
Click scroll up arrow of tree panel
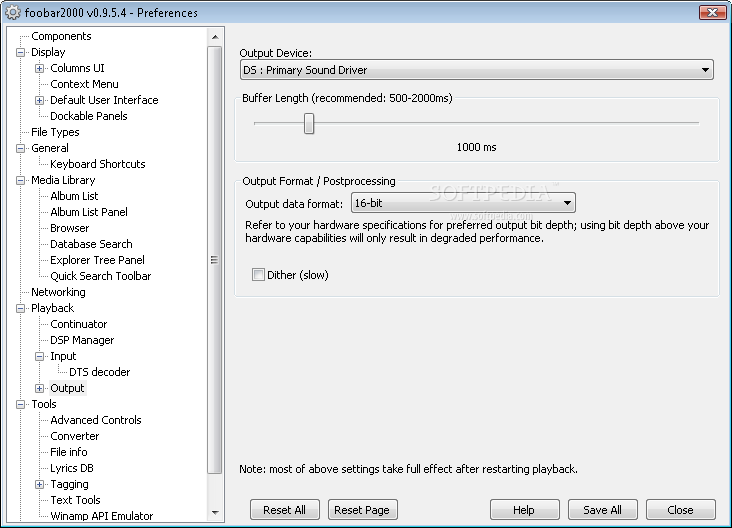(x=215, y=37)
